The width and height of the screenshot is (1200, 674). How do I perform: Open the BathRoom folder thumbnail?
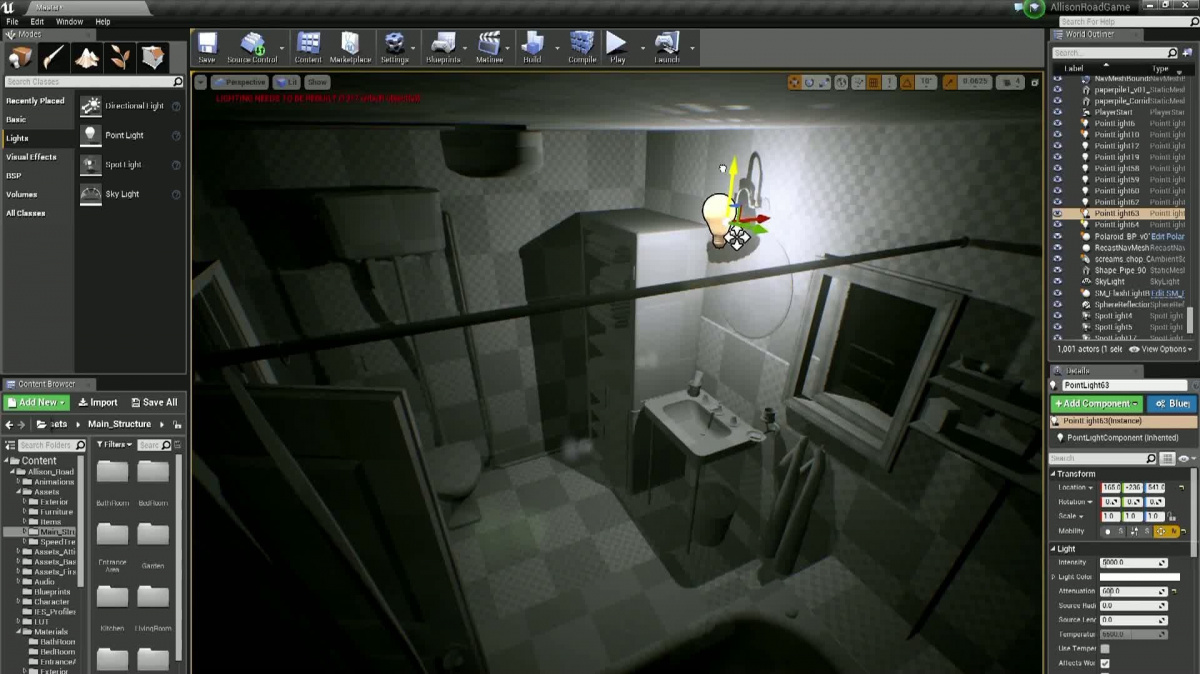(x=112, y=474)
